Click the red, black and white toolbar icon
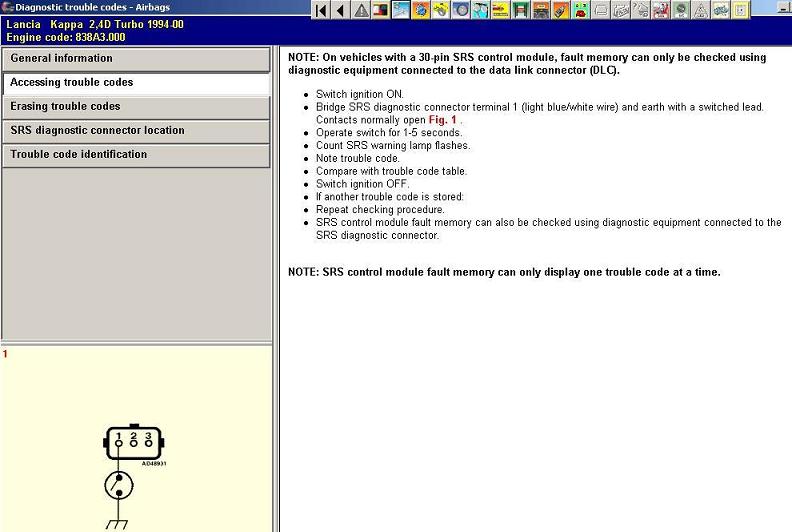The height and width of the screenshot is (532, 792). point(380,10)
